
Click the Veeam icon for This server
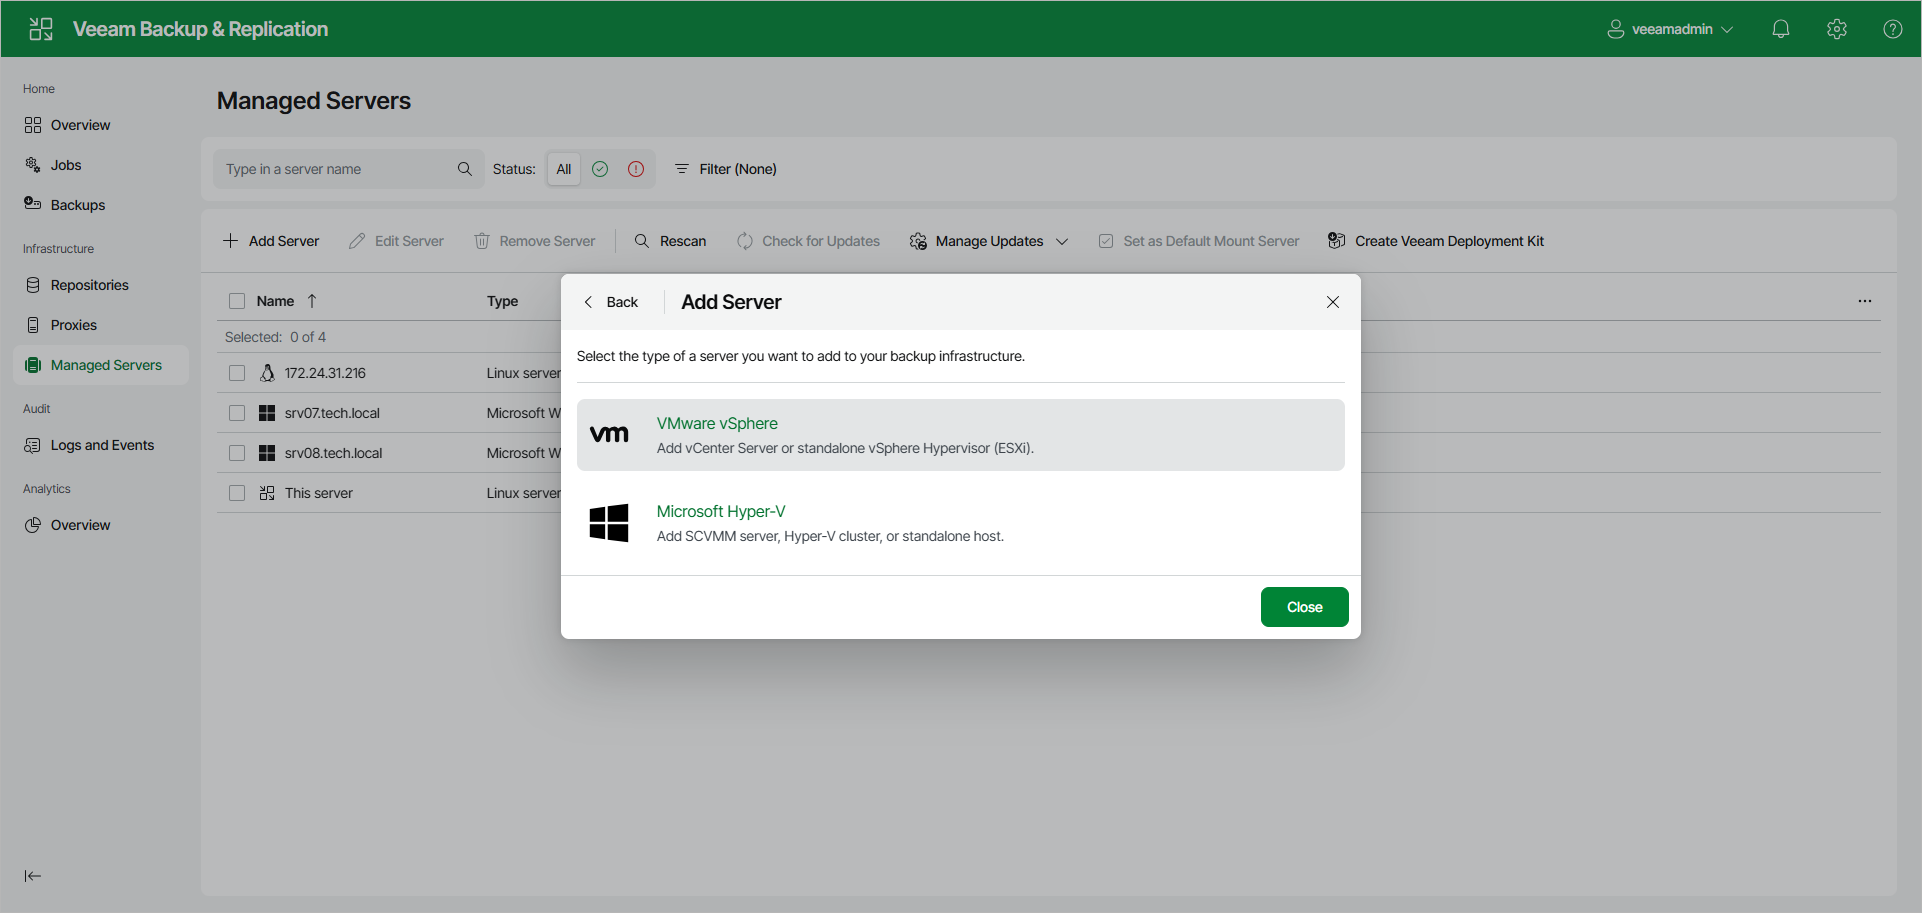coord(267,493)
